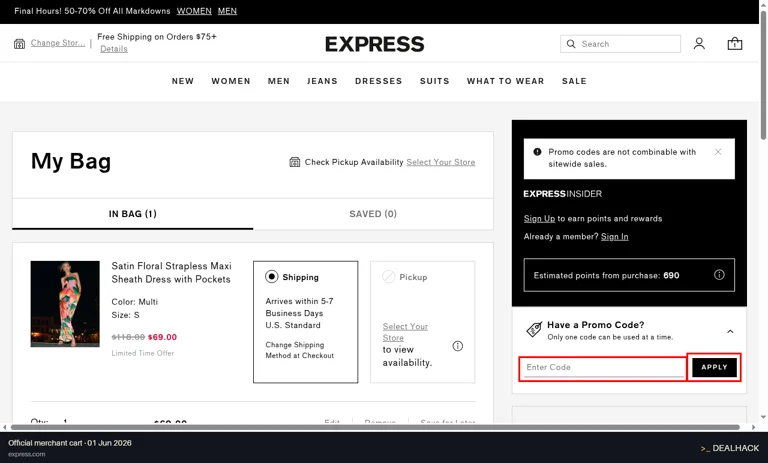Click the Enter Code promo field
The width and height of the screenshot is (768, 463).
click(604, 367)
